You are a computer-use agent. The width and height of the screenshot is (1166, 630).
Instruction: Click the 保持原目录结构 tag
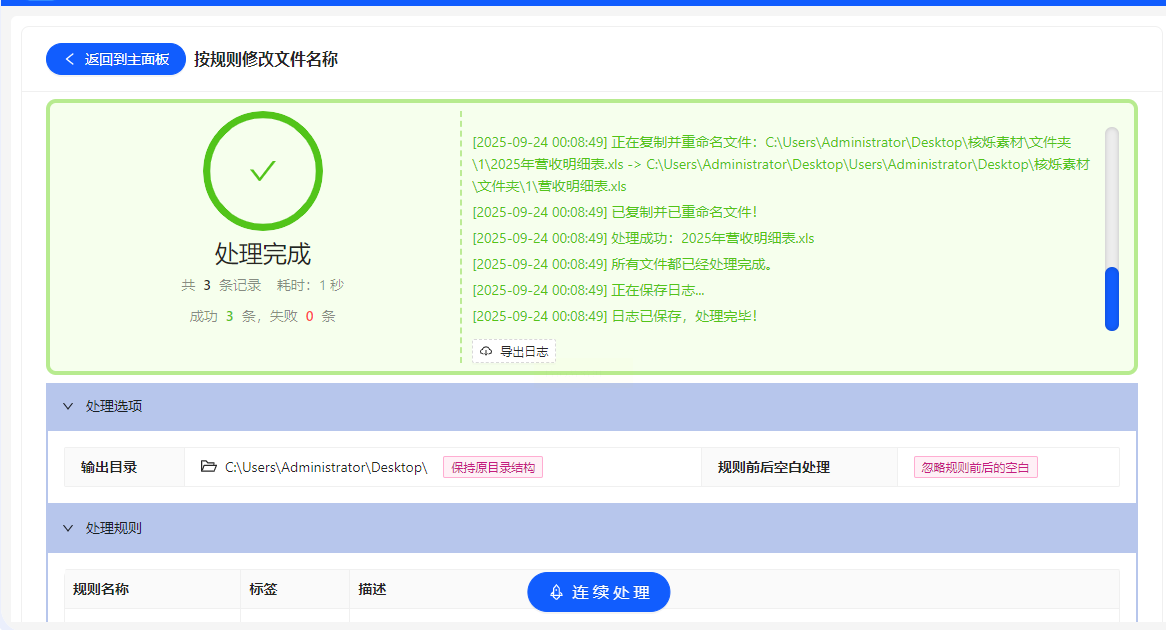click(493, 467)
